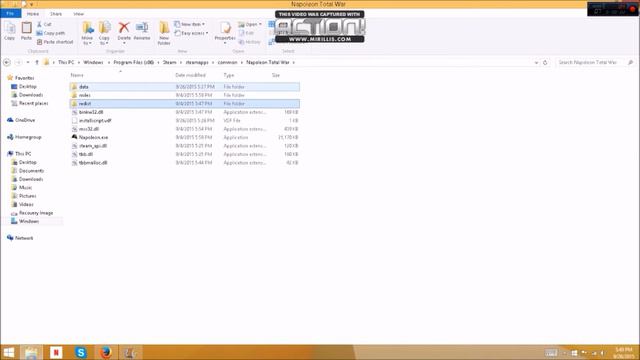Select the data folder row
This screenshot has height=360, width=640.
point(185,87)
